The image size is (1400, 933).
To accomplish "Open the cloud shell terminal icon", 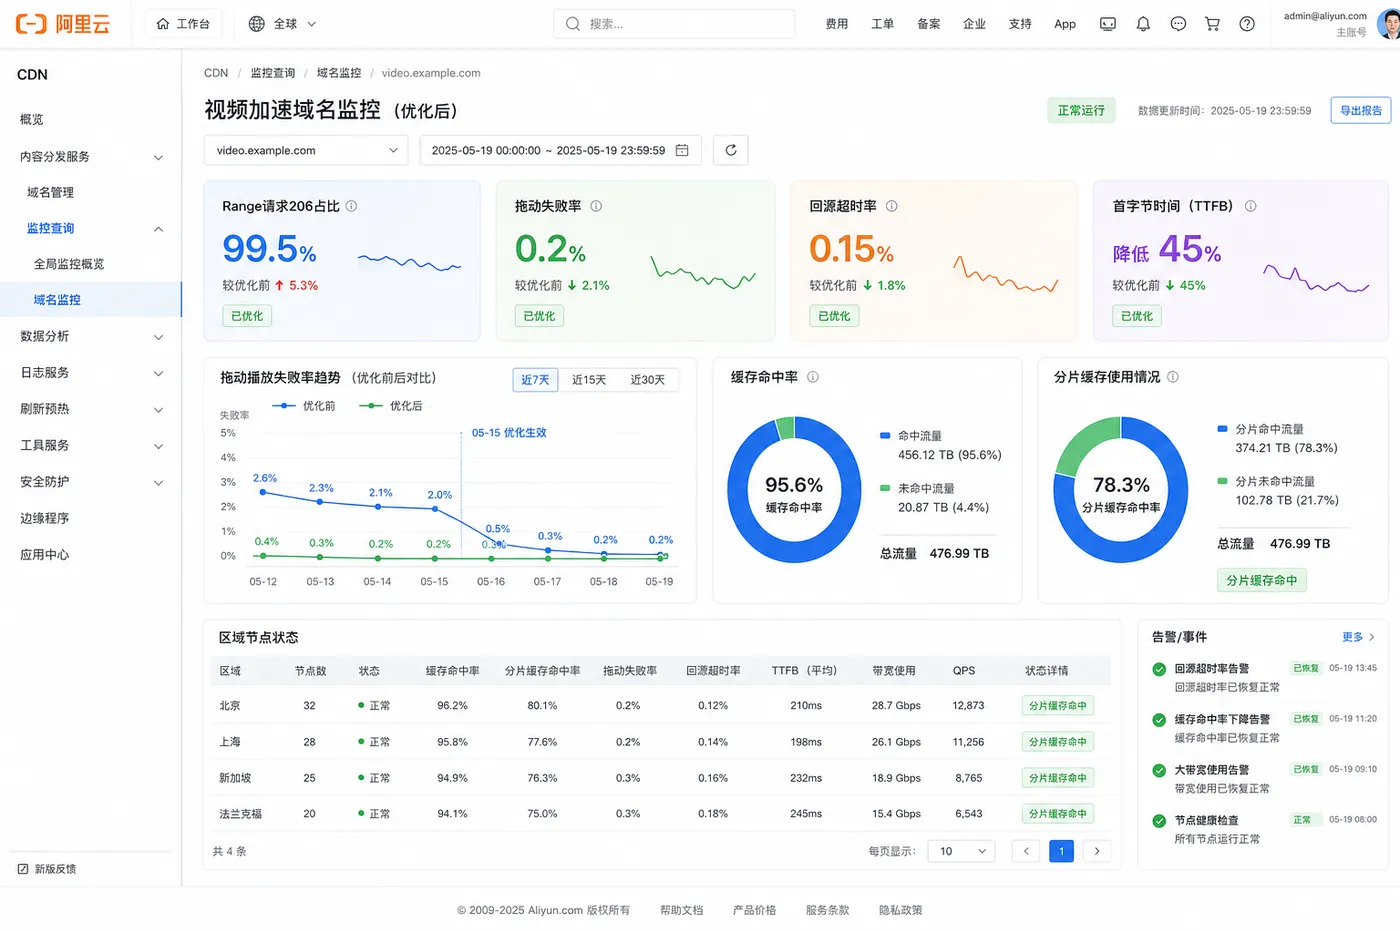I will pos(1108,24).
